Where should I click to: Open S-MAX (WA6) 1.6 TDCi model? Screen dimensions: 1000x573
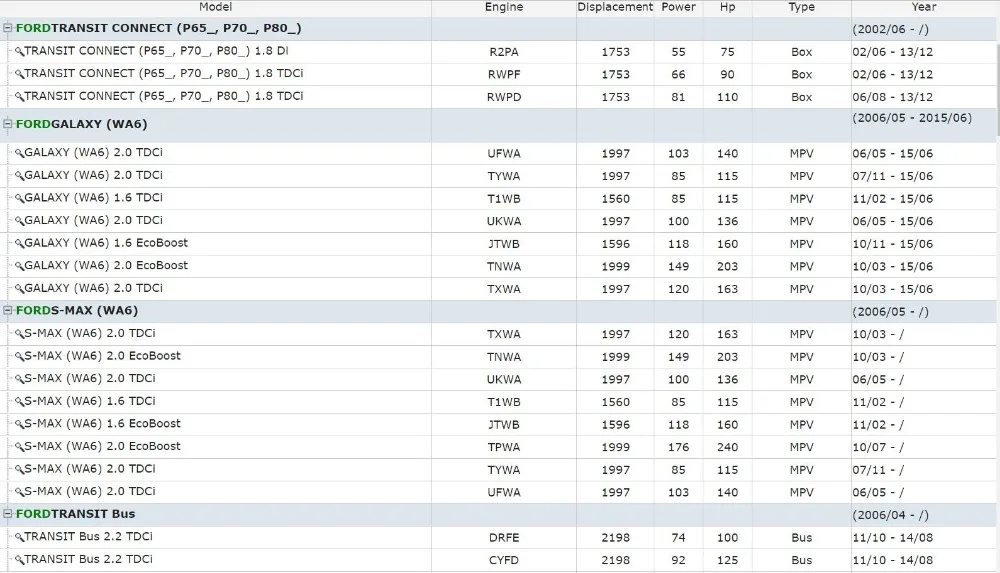[x=90, y=401]
